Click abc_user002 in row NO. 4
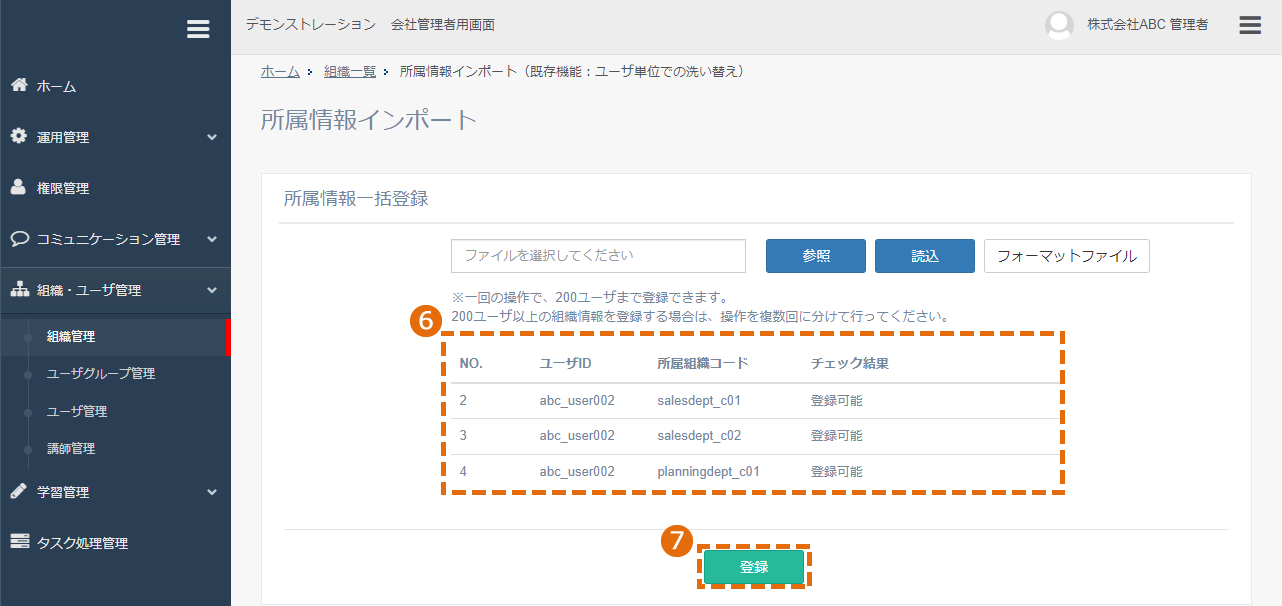The image size is (1282, 606). tap(577, 472)
